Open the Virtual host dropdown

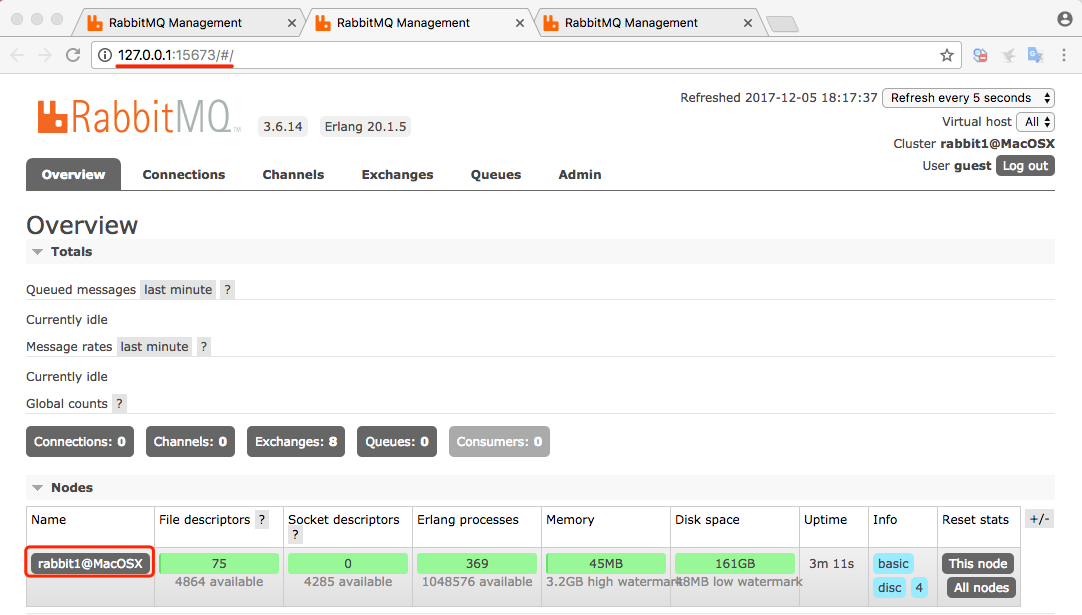1035,122
